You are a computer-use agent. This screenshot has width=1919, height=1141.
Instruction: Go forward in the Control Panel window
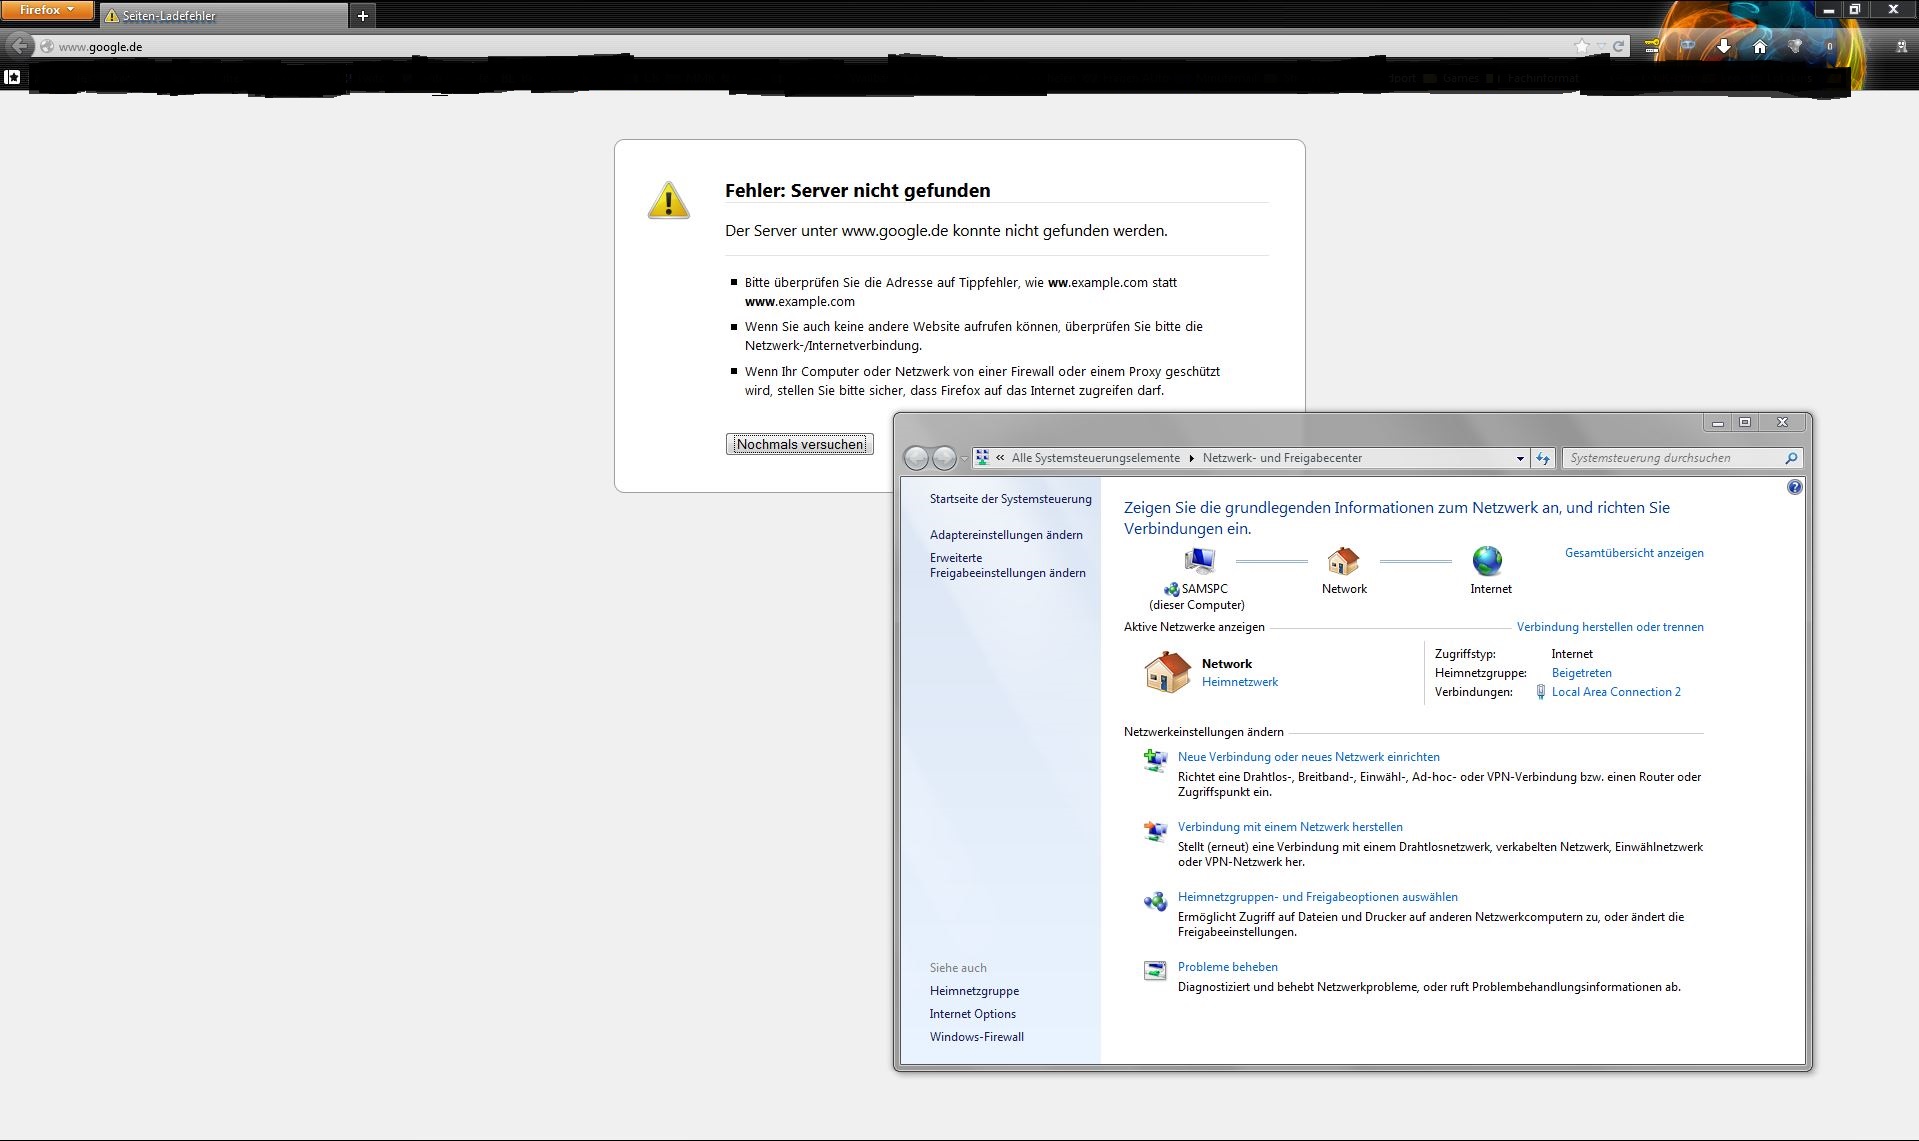pyautogui.click(x=944, y=458)
